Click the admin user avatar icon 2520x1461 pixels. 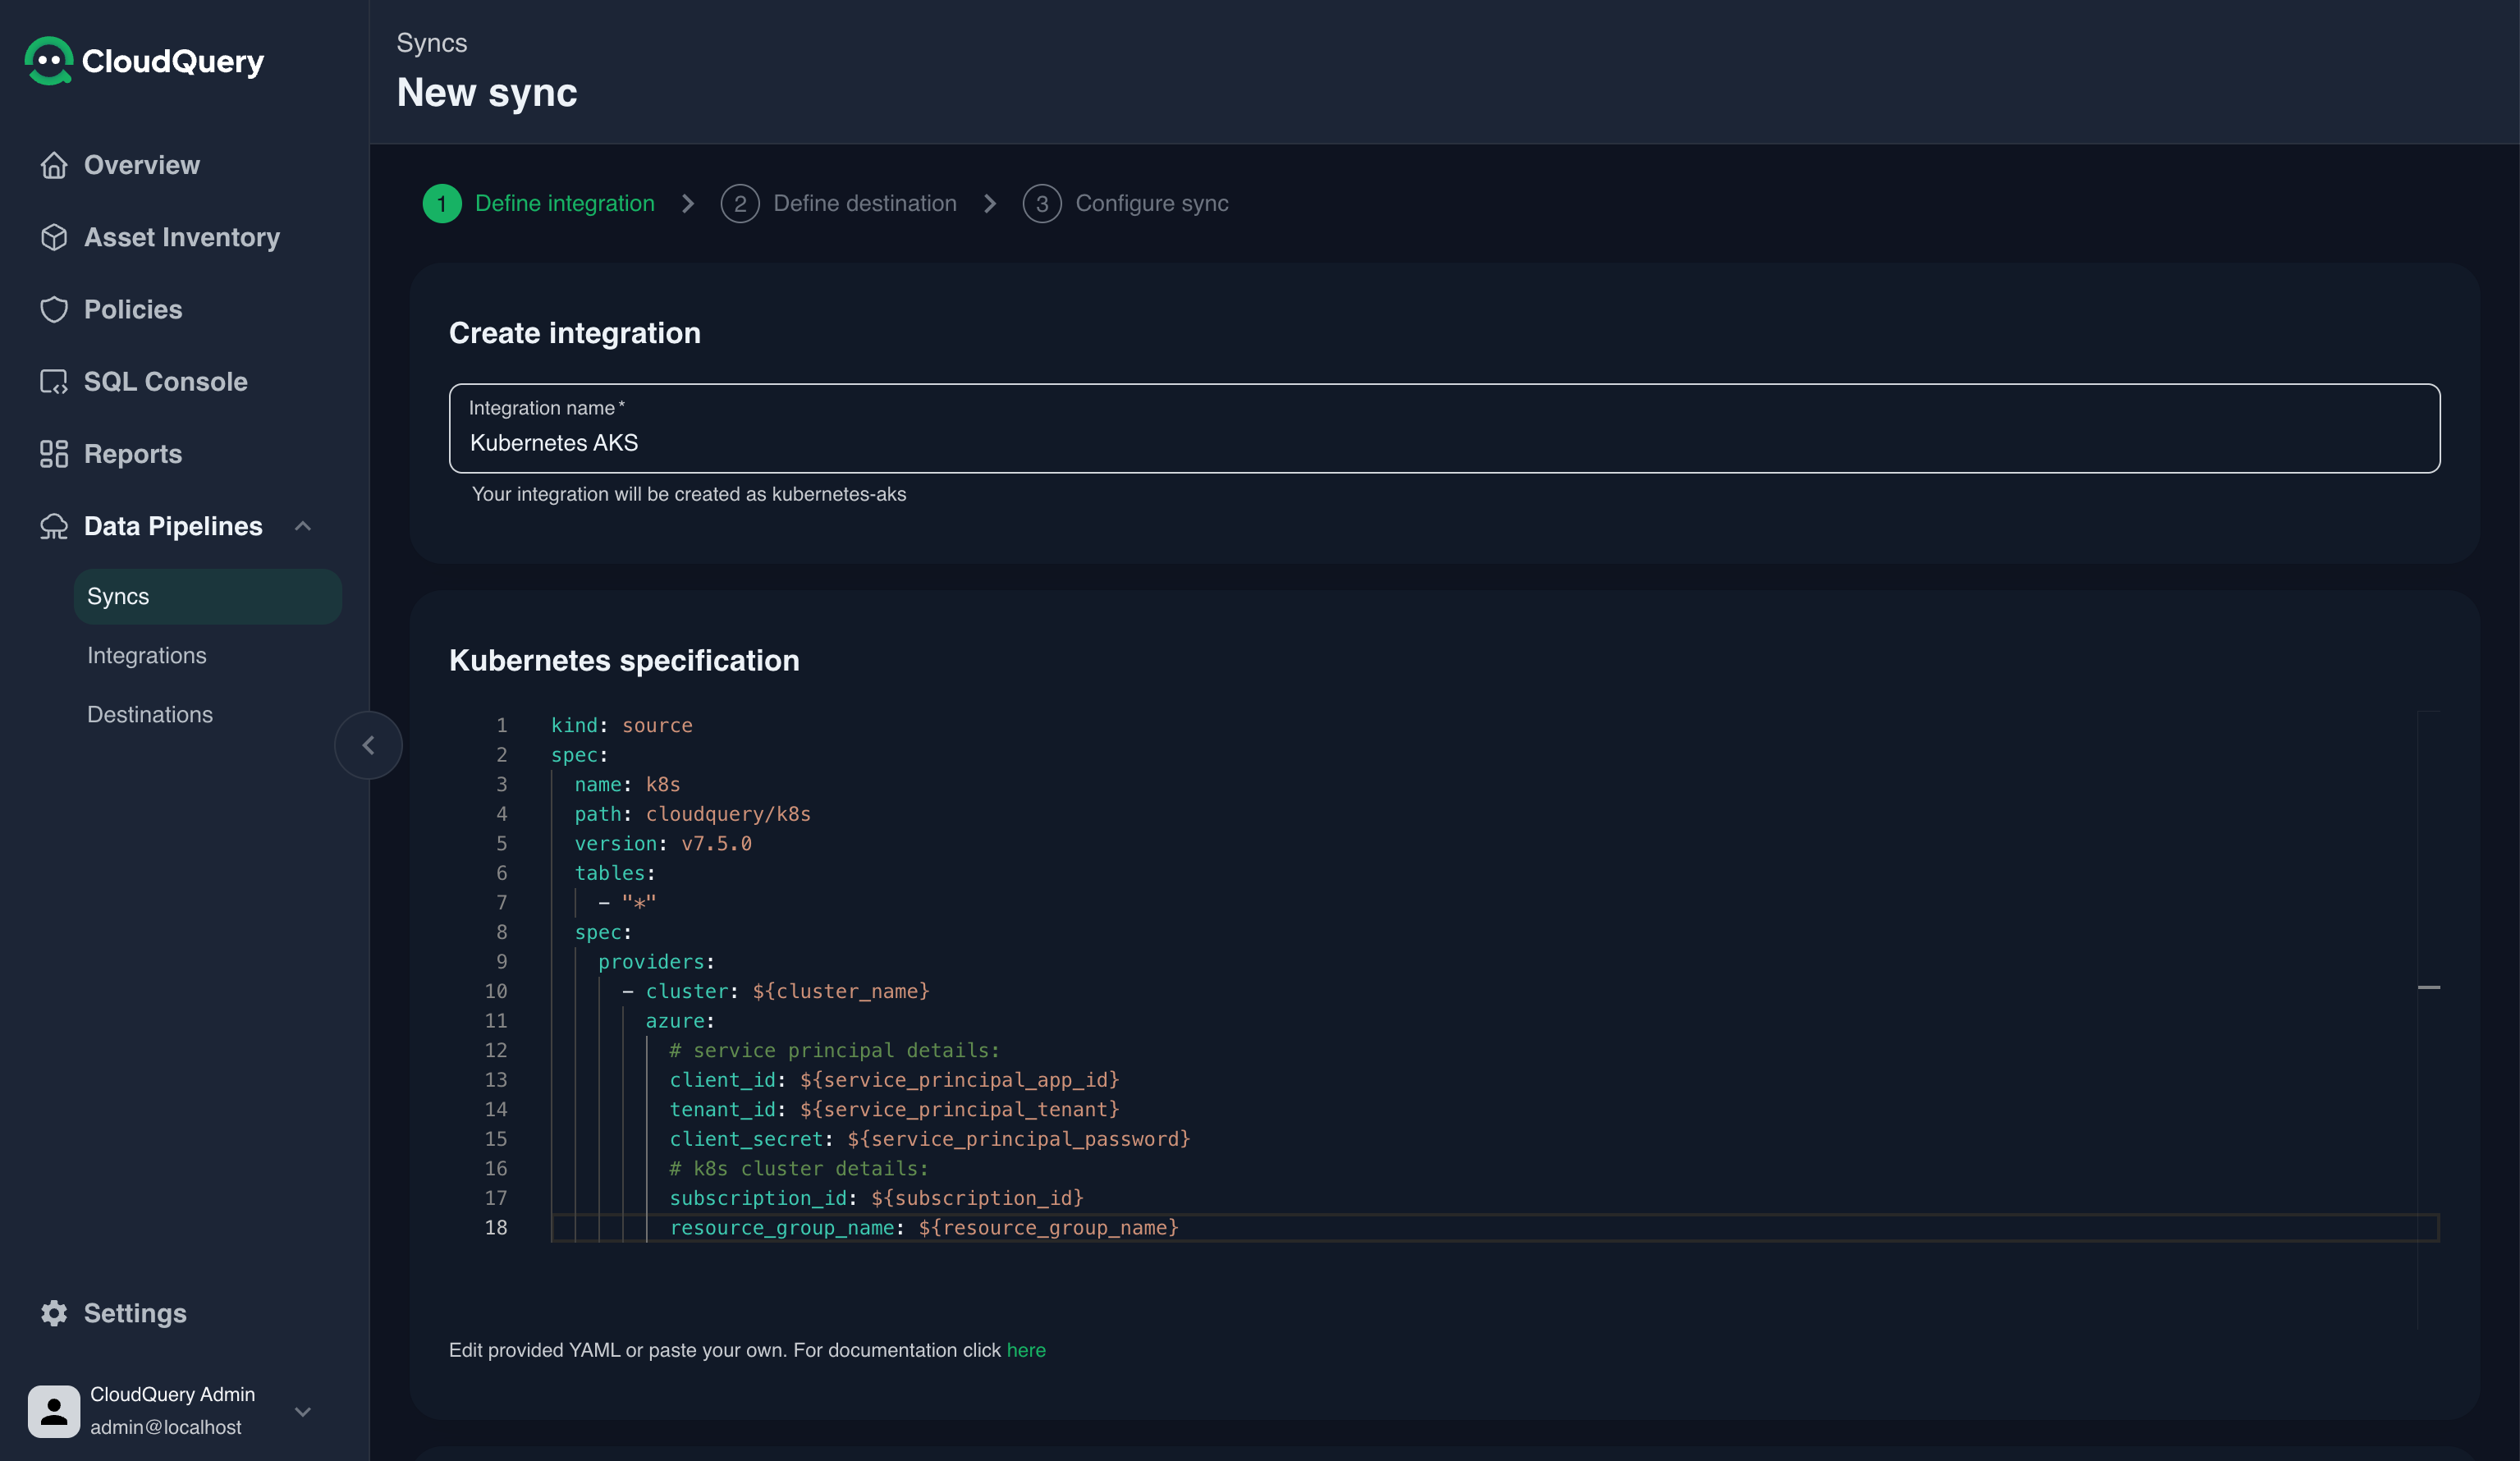pos(54,1410)
